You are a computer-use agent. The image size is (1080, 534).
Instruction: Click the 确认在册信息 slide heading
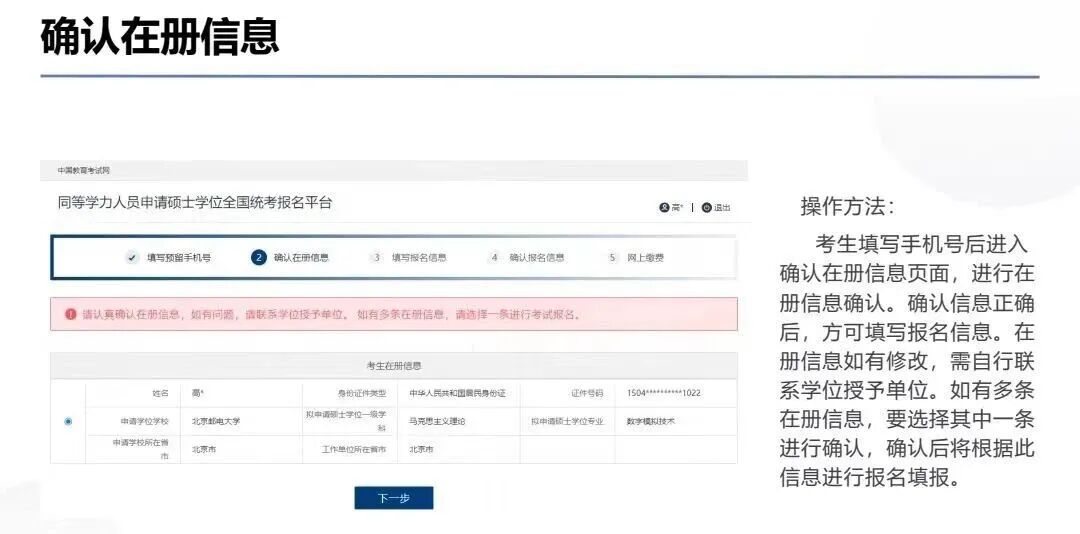(160, 36)
